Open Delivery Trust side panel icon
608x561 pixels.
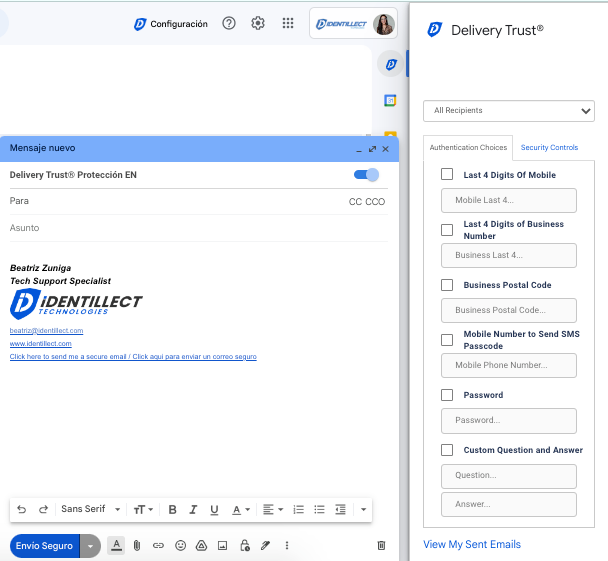[391, 64]
